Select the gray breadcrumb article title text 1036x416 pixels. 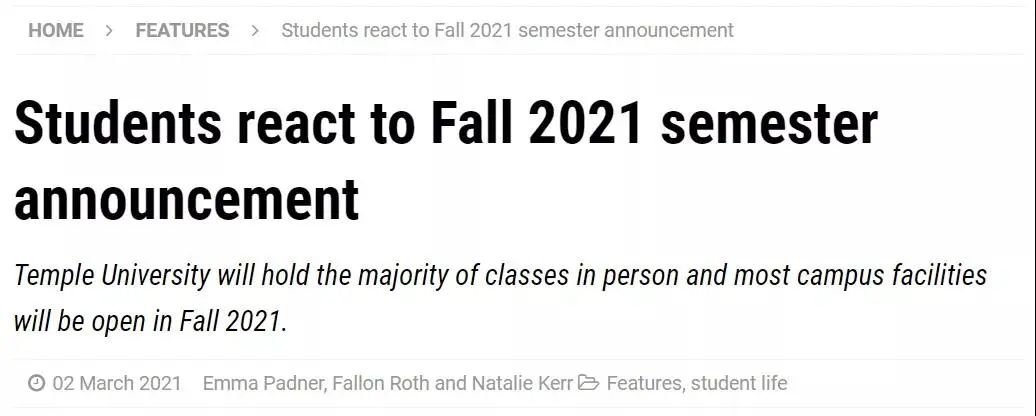(507, 30)
